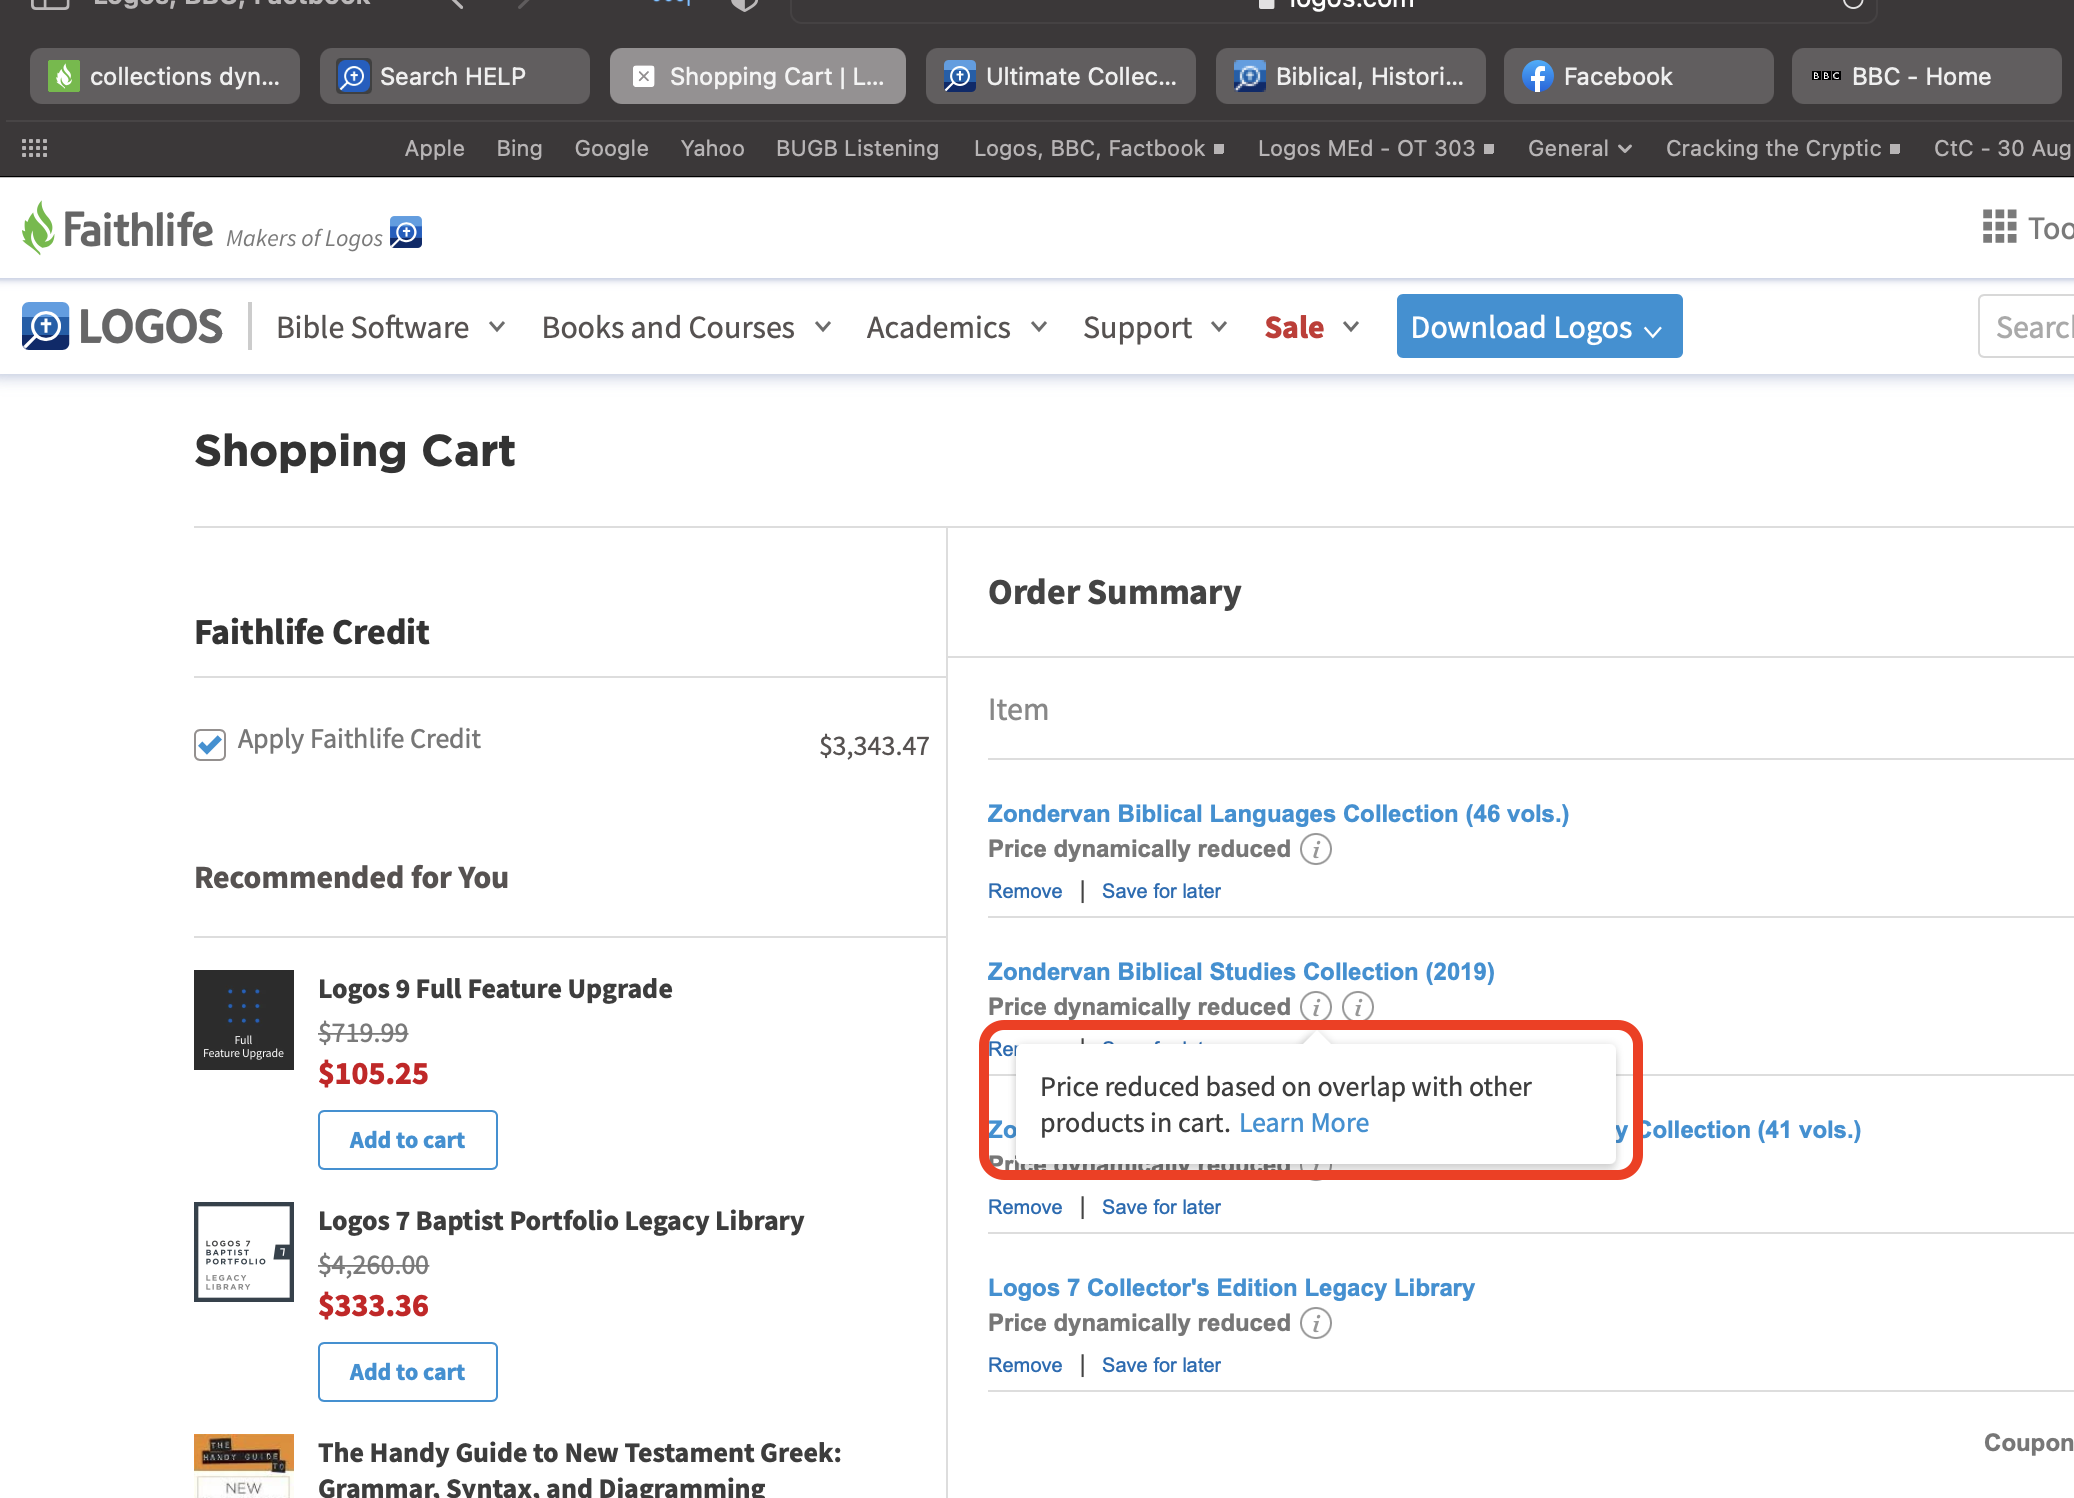This screenshot has height=1498, width=2074.
Task: Switch to Facebook tab
Action: pyautogui.click(x=1639, y=76)
